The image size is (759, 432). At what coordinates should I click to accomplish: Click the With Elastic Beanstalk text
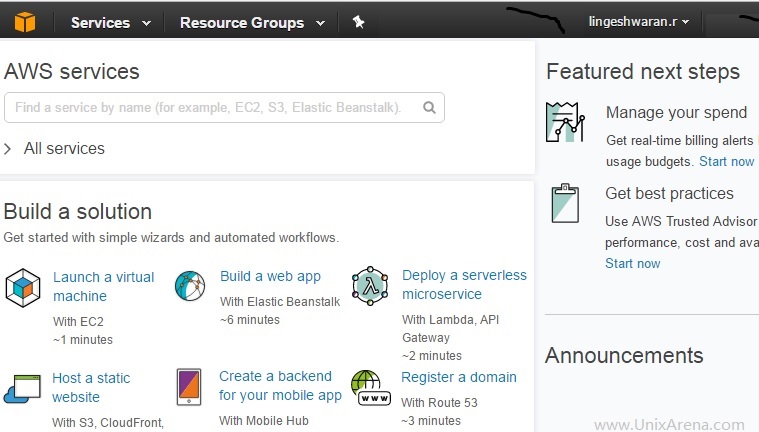pyautogui.click(x=280, y=302)
